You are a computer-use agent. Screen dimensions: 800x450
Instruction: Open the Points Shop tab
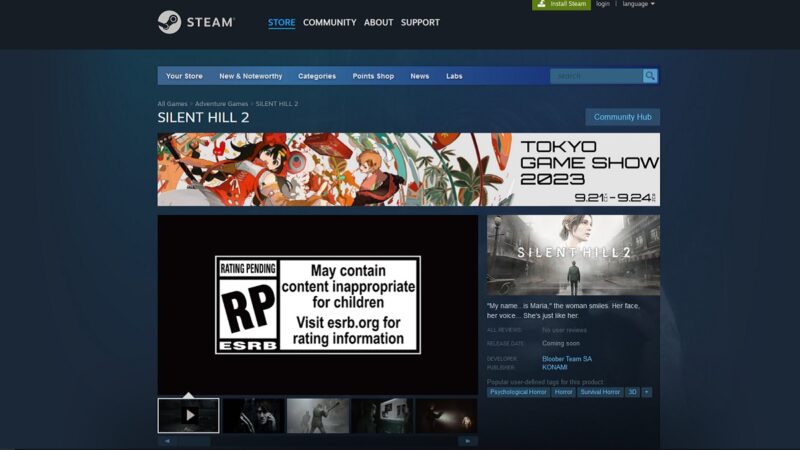pyautogui.click(x=373, y=76)
